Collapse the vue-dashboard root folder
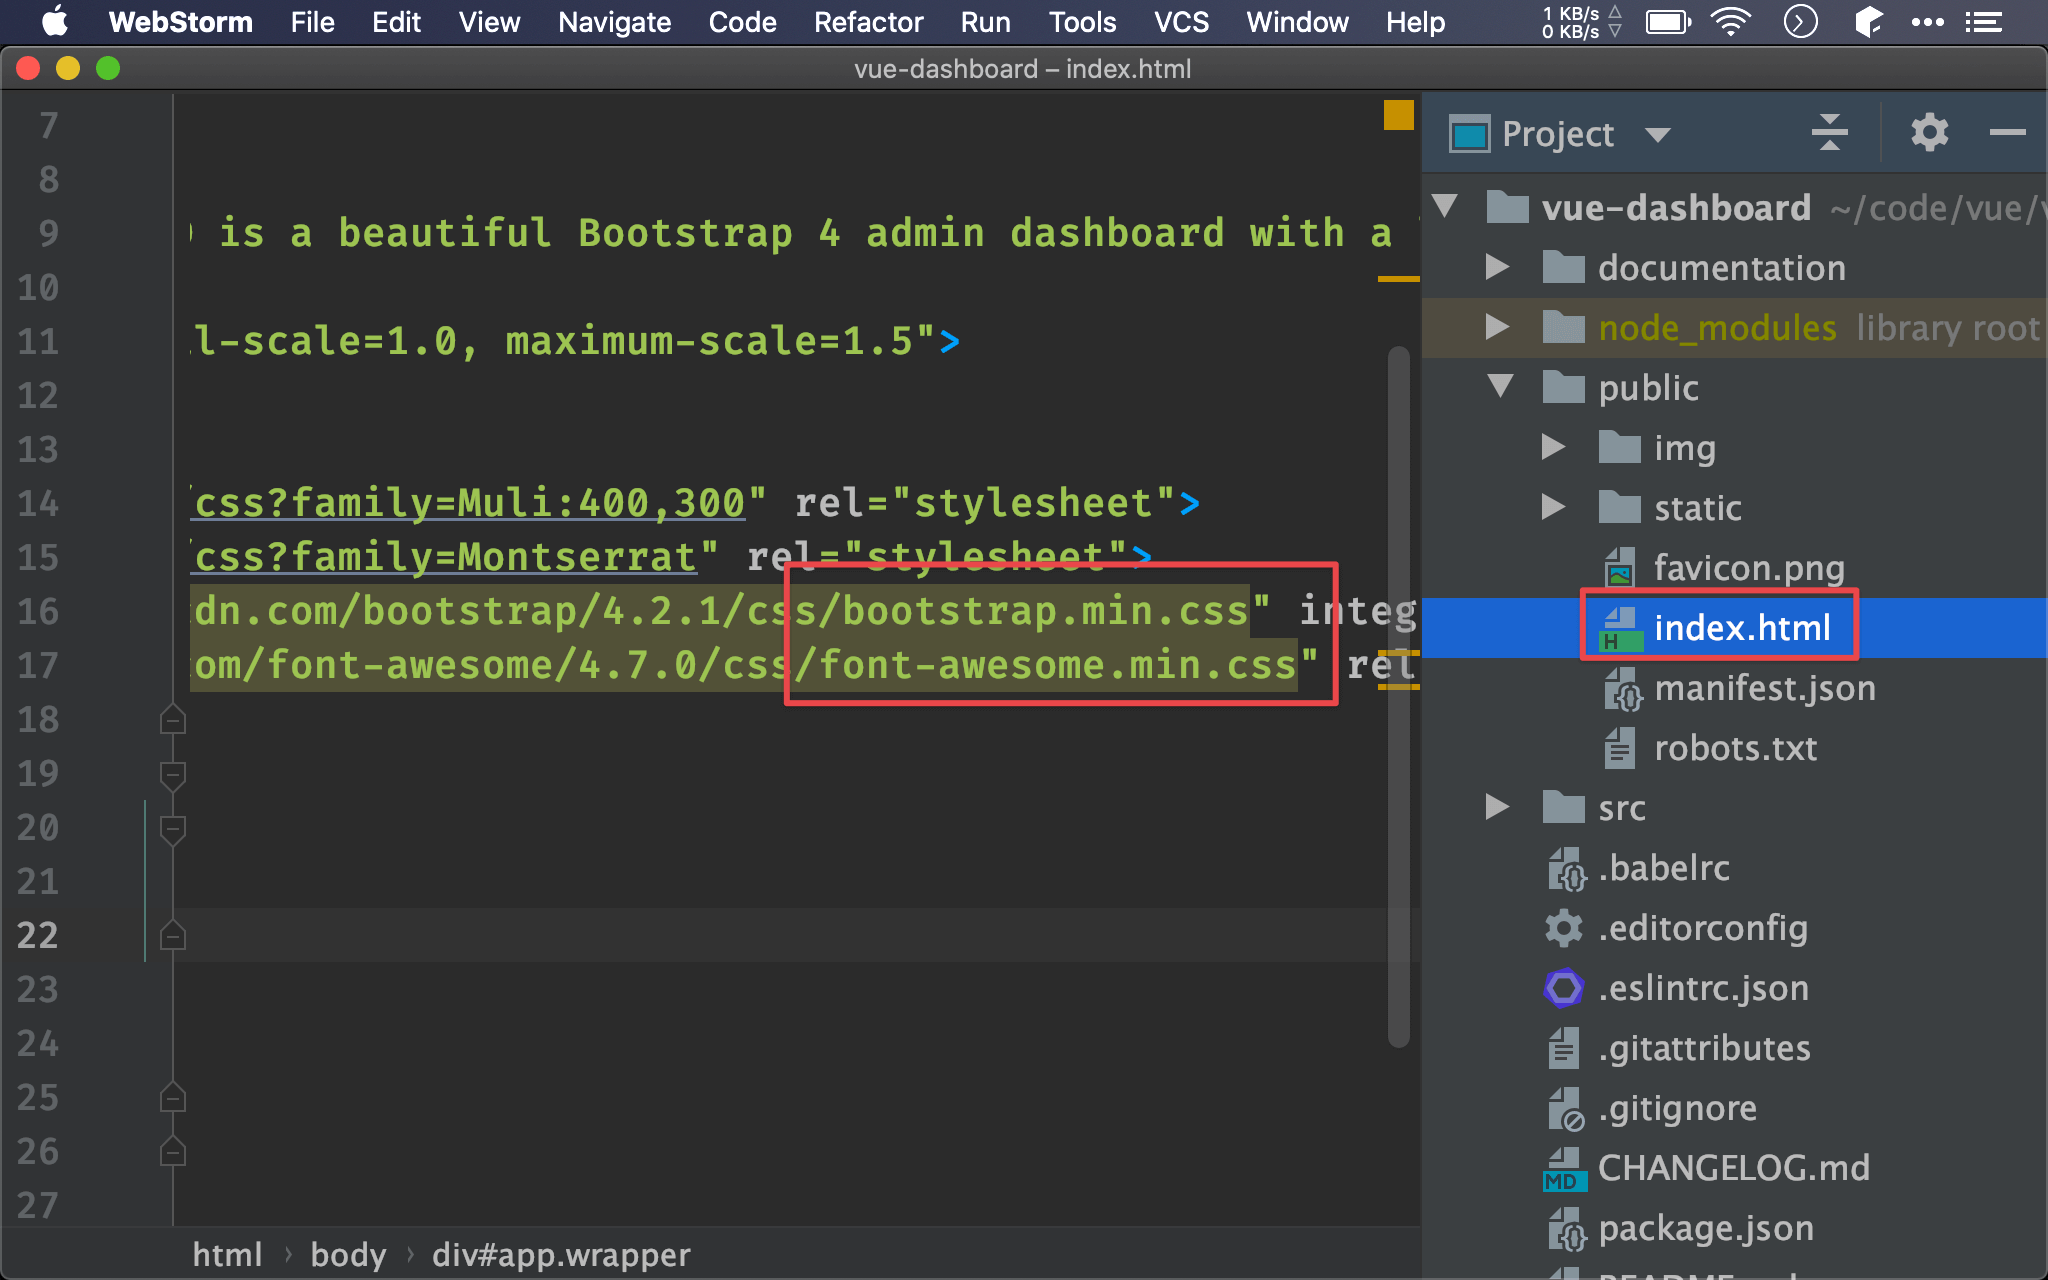The height and width of the screenshot is (1280, 2048). tap(1444, 207)
